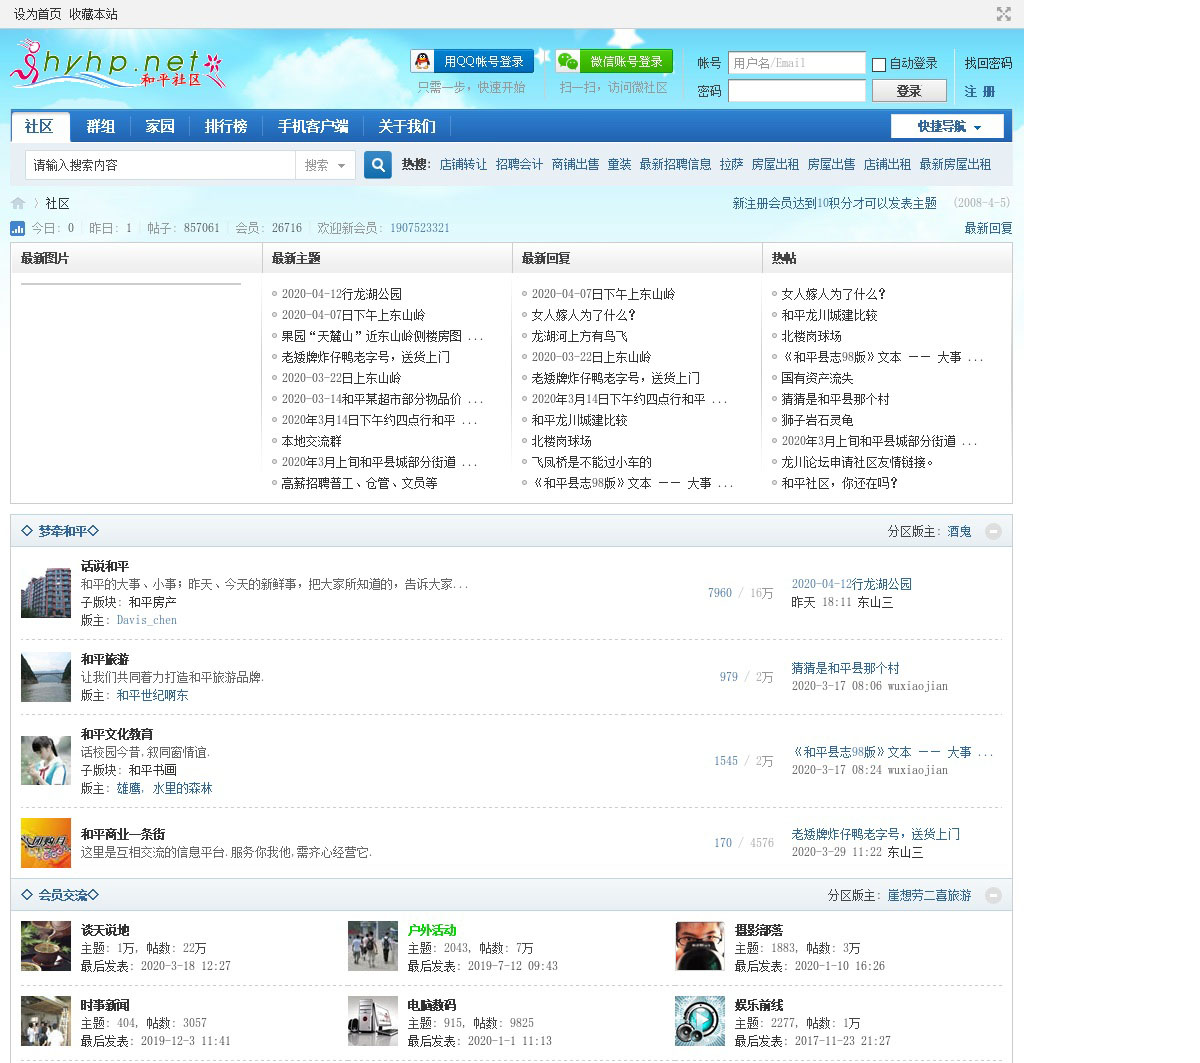
Task: Open the 新注册会员达到10积分 announcement
Action: (834, 203)
